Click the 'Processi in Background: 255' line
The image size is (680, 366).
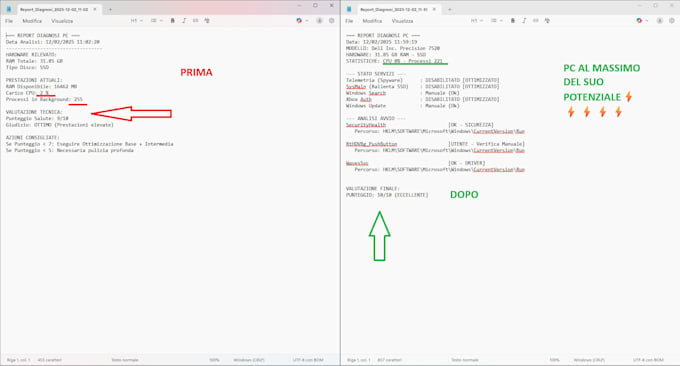point(44,99)
